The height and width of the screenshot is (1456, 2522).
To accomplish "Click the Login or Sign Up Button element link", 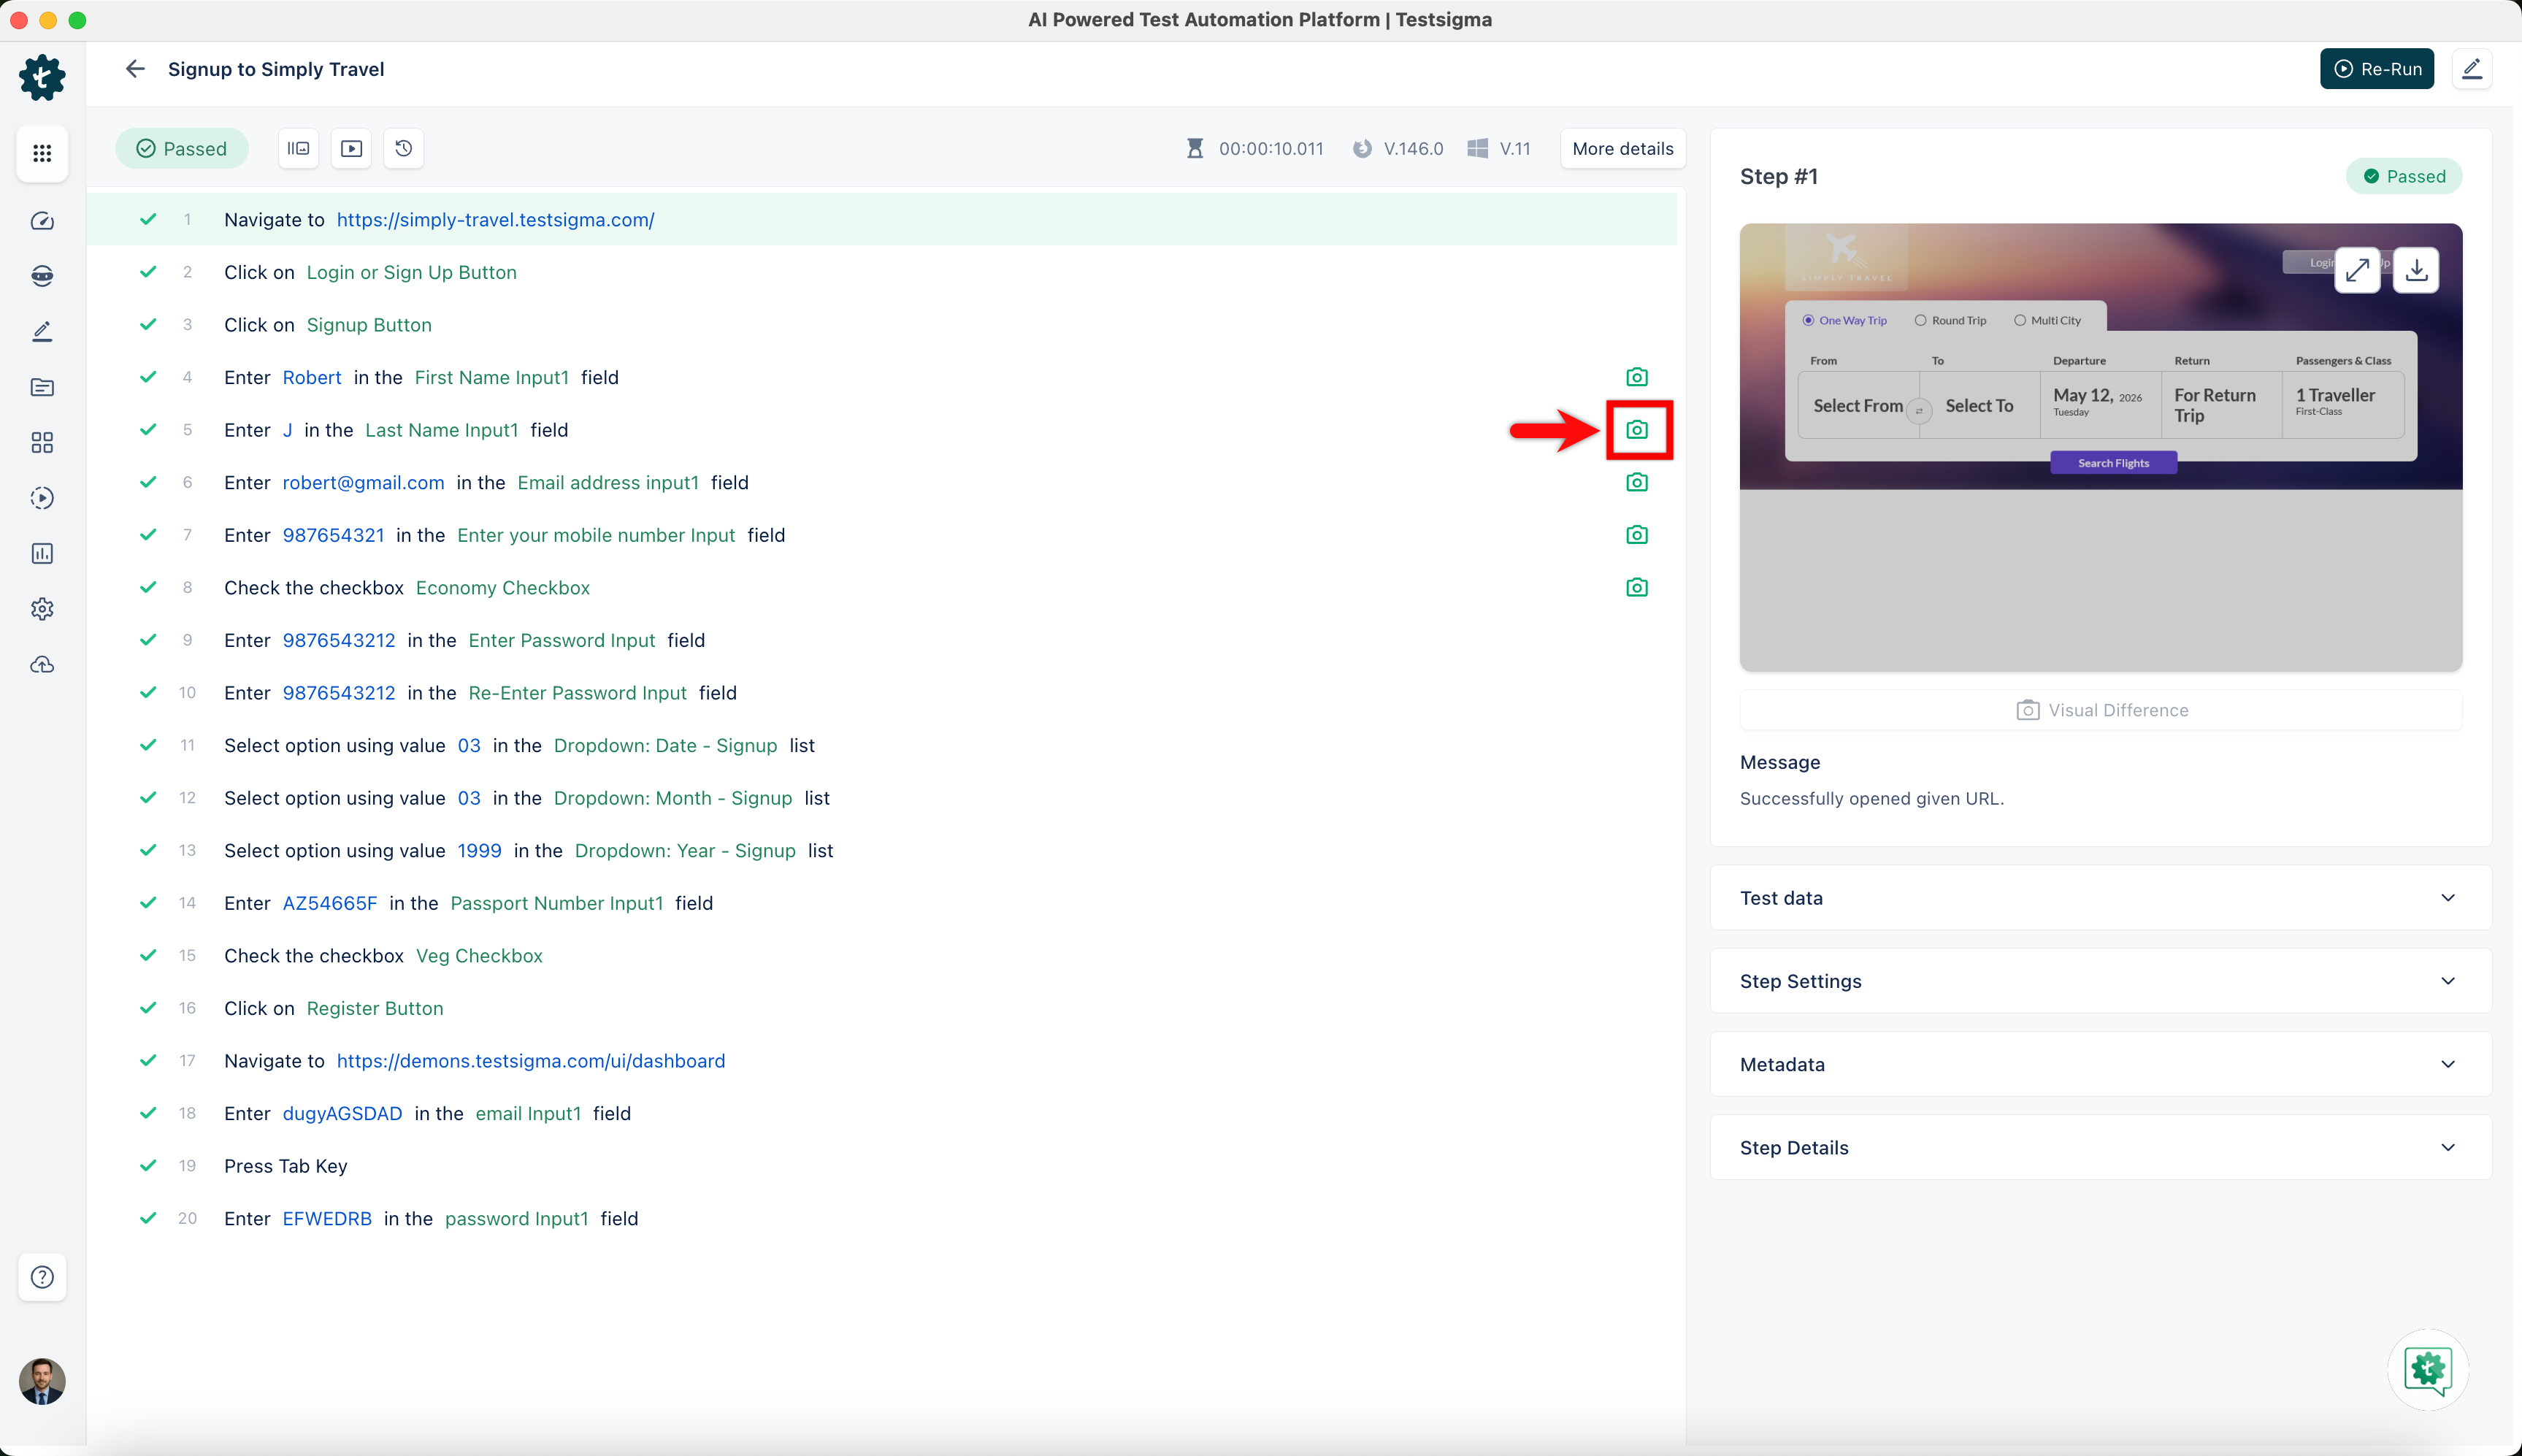I will pos(412,272).
